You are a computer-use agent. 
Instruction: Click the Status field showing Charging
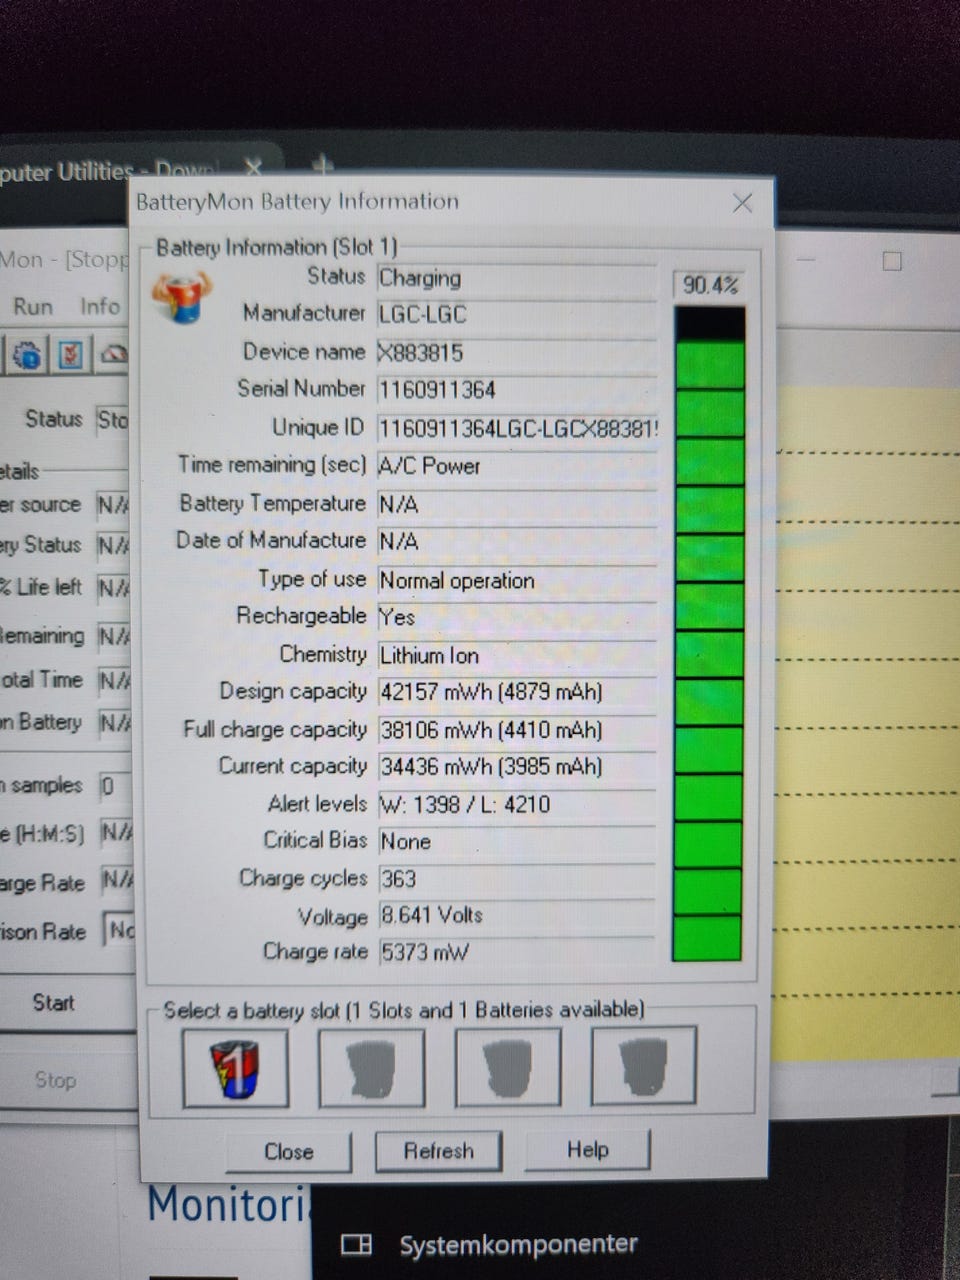click(x=516, y=278)
